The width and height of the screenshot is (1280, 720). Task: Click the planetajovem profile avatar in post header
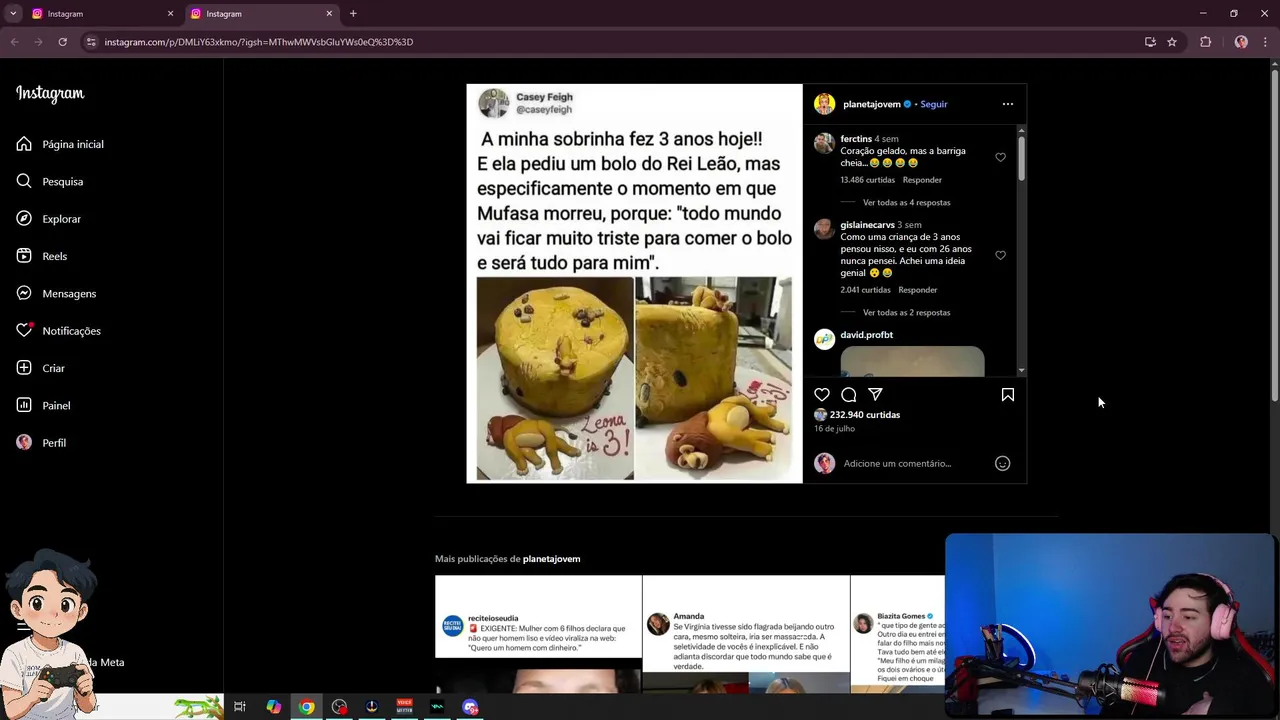click(824, 104)
